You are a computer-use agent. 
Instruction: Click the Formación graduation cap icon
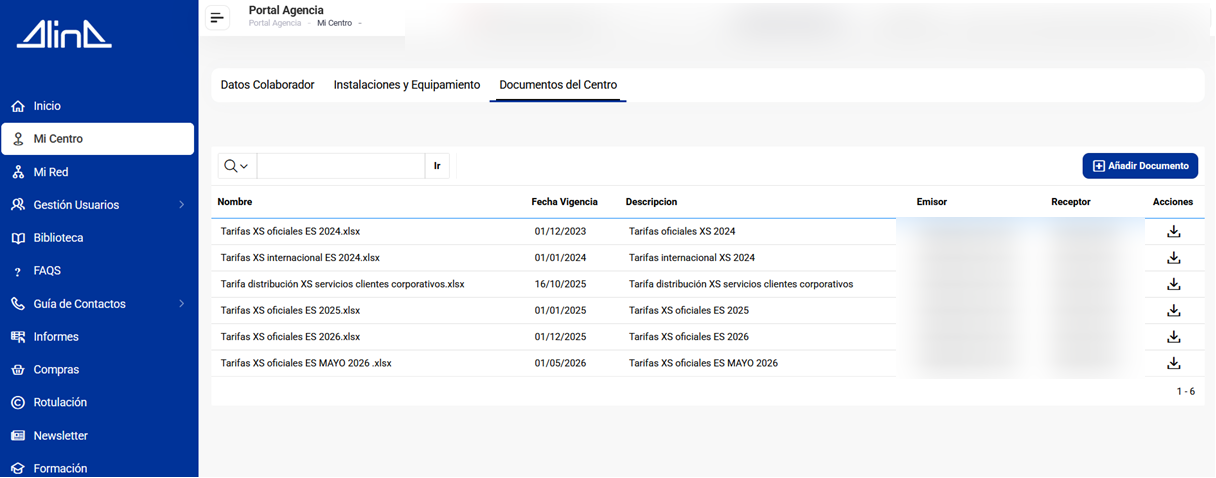pyautogui.click(x=18, y=469)
